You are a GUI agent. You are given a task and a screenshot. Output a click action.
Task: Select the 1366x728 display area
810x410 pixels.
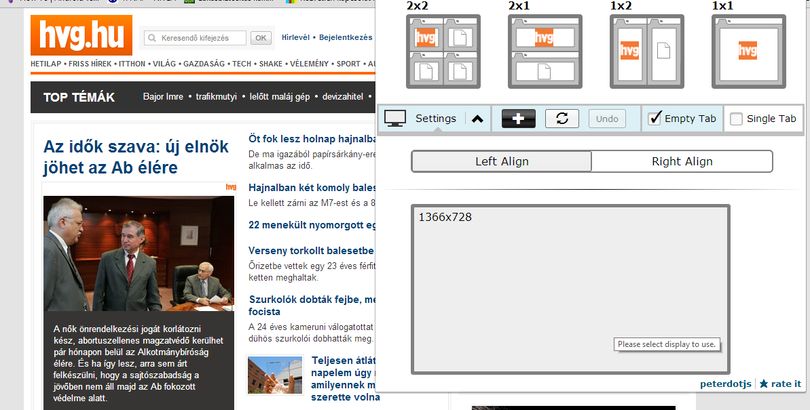(571, 289)
